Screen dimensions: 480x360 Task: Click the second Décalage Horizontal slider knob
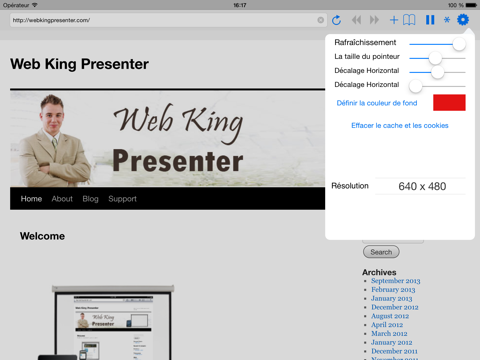click(416, 86)
